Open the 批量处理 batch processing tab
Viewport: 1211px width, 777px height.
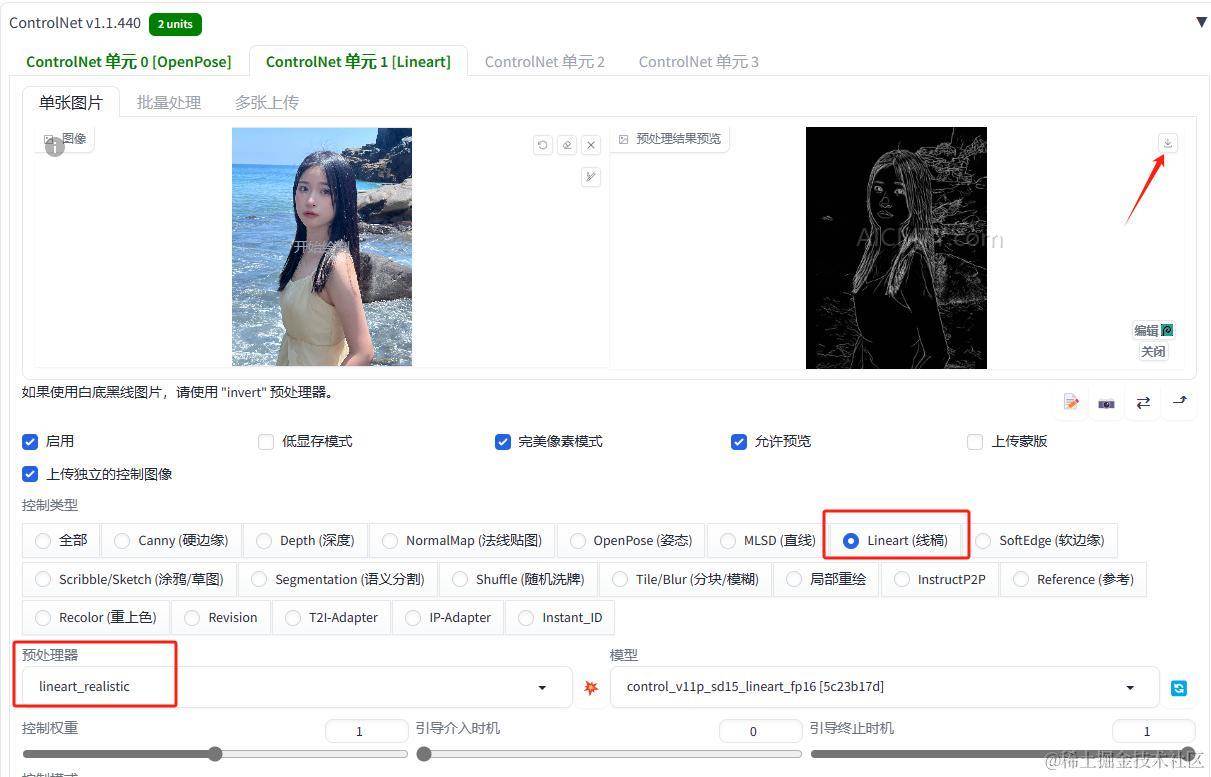pos(168,101)
